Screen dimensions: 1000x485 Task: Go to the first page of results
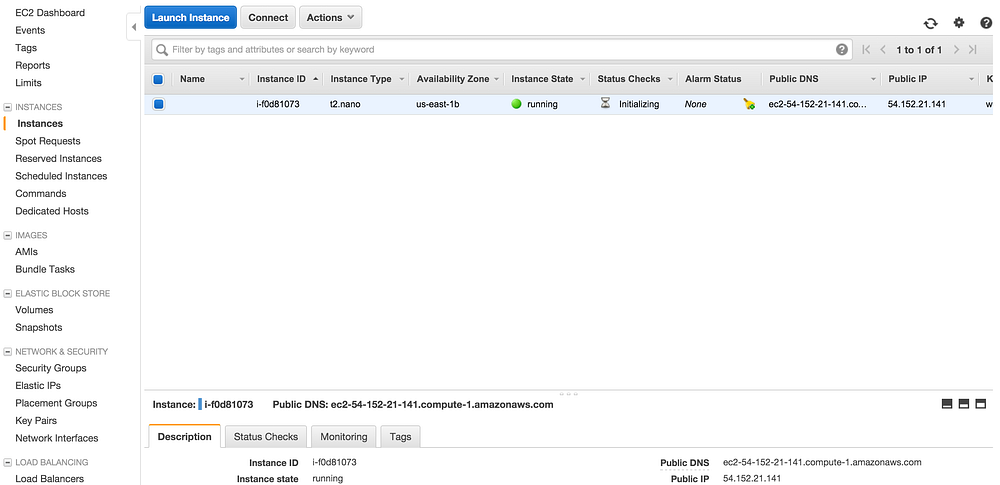point(865,49)
